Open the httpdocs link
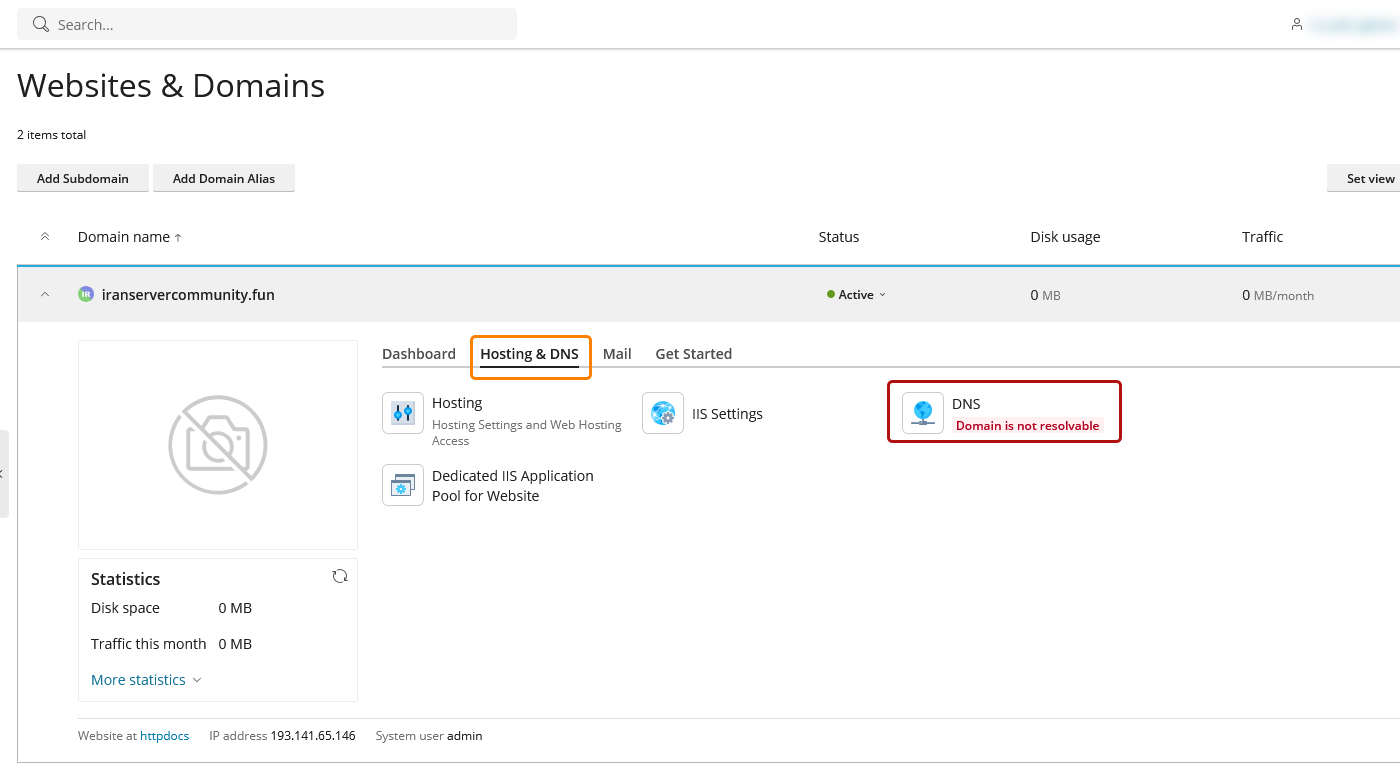1400x776 pixels. tap(164, 736)
